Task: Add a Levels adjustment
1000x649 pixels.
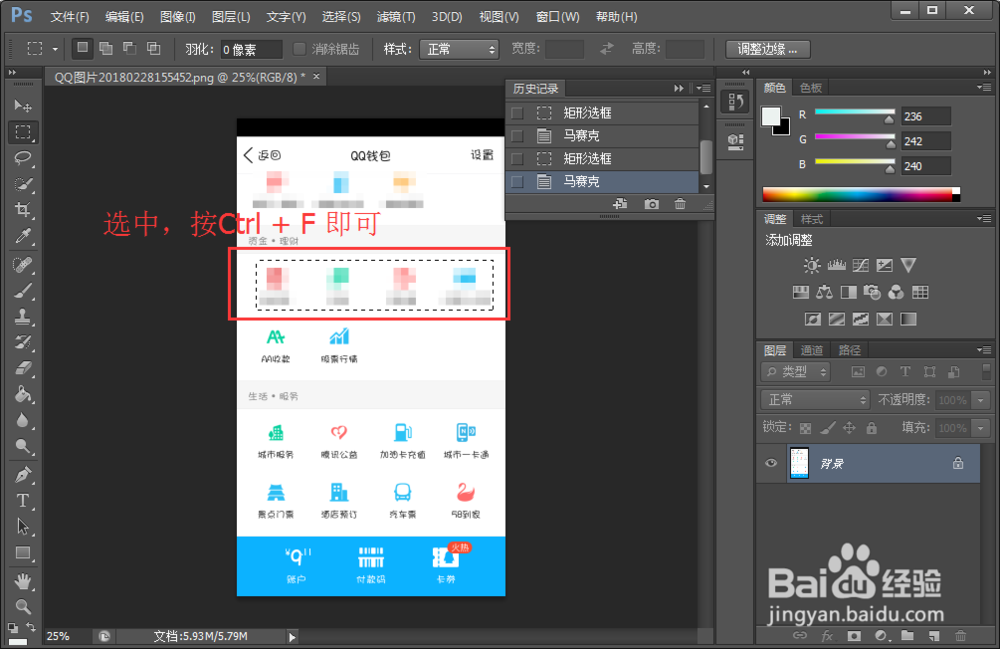Action: click(836, 265)
